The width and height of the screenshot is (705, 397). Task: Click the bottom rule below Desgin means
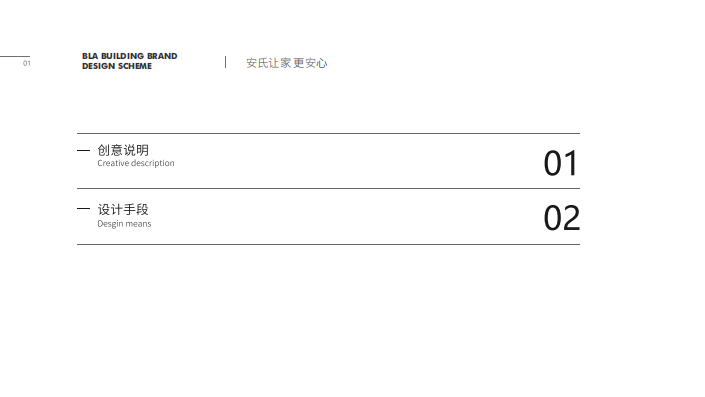click(328, 245)
